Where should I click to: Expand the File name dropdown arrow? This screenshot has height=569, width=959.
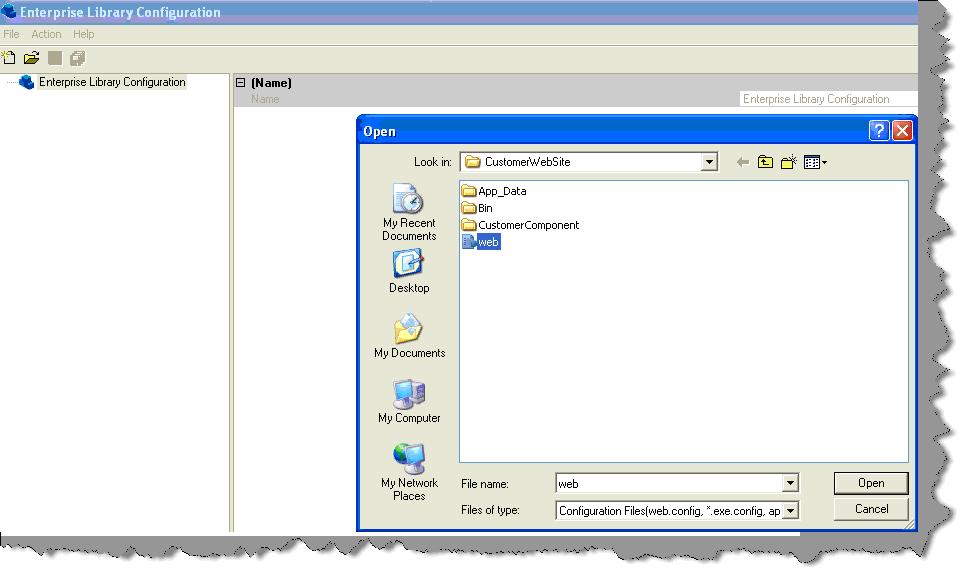790,483
